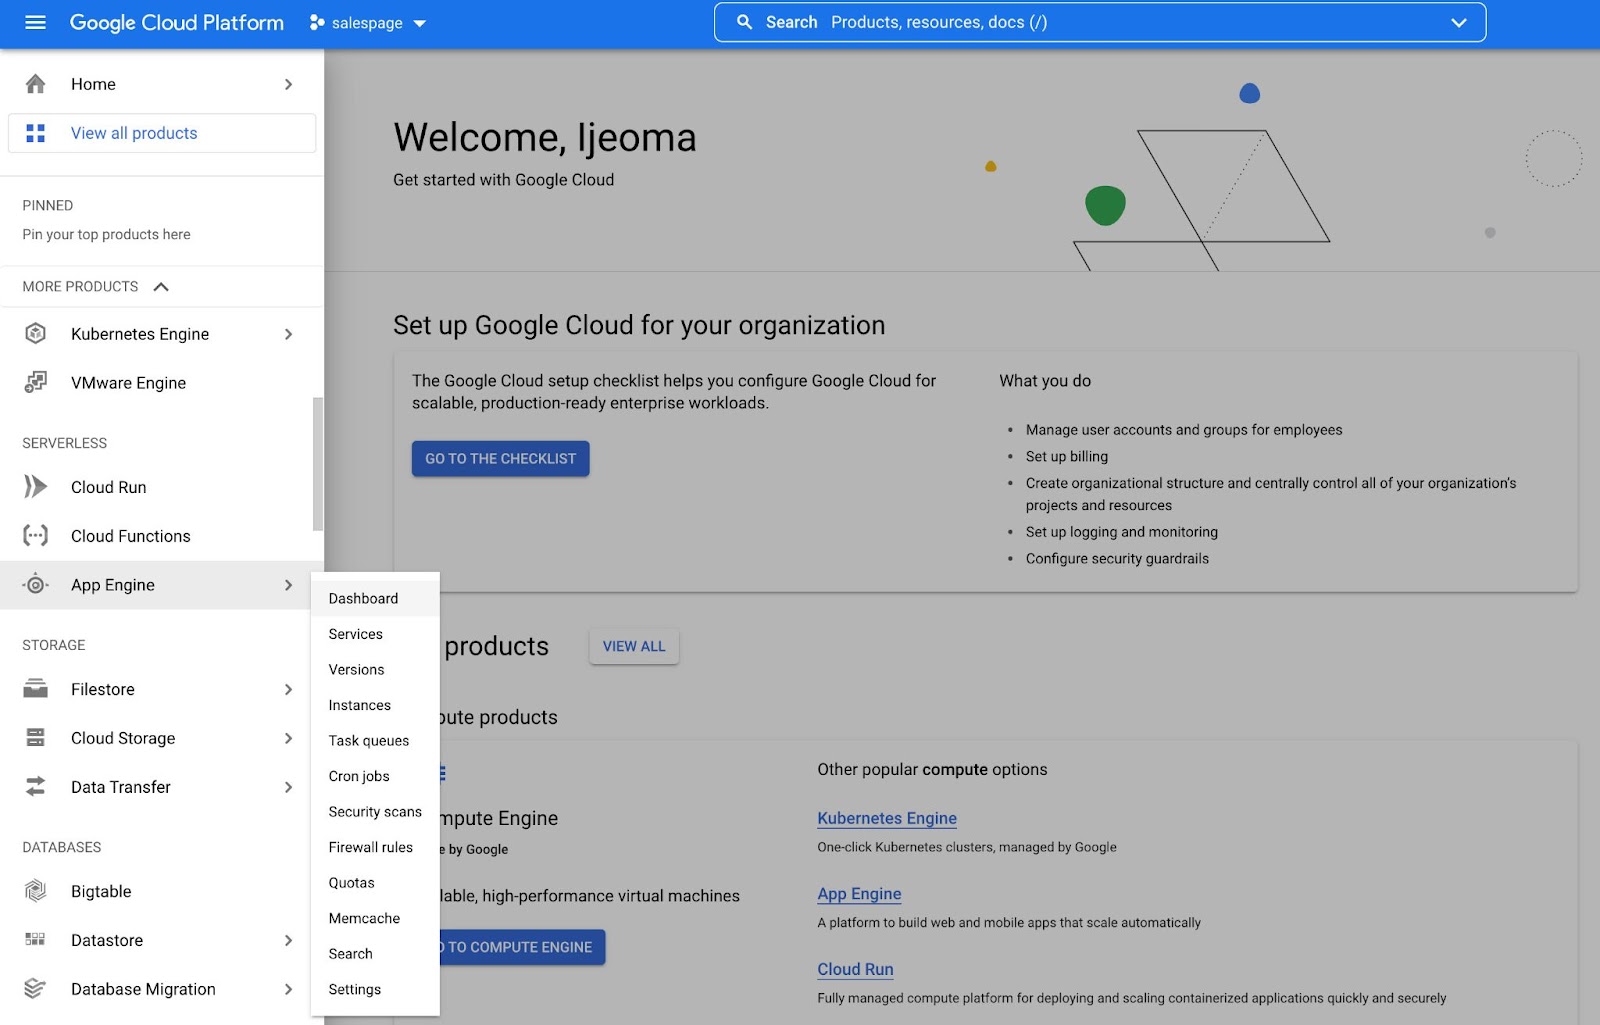Click the Filestore icon
Screen dimensions: 1600x1025
point(35,688)
